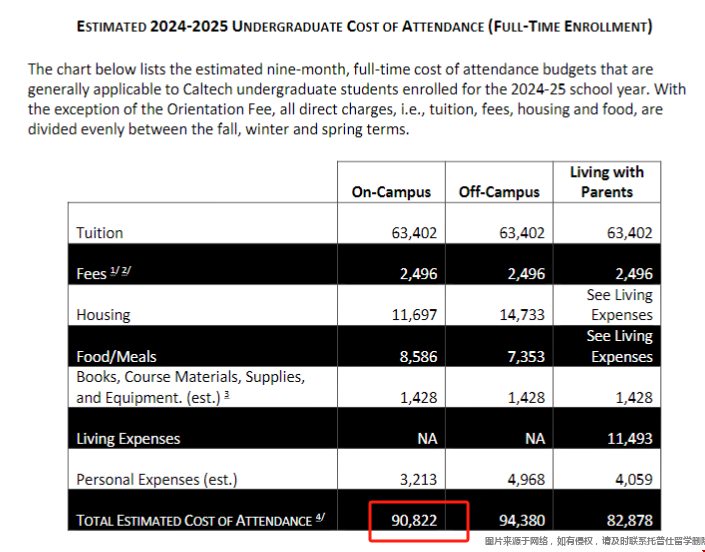
Task: Click Off-Campus Housing value 14,733
Action: point(522,315)
